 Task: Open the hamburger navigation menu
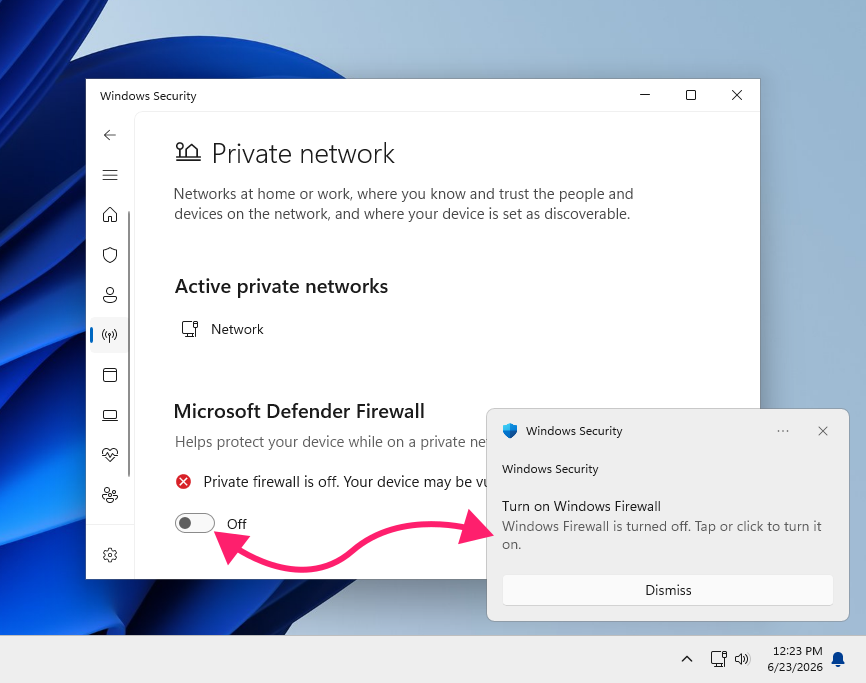[x=110, y=175]
